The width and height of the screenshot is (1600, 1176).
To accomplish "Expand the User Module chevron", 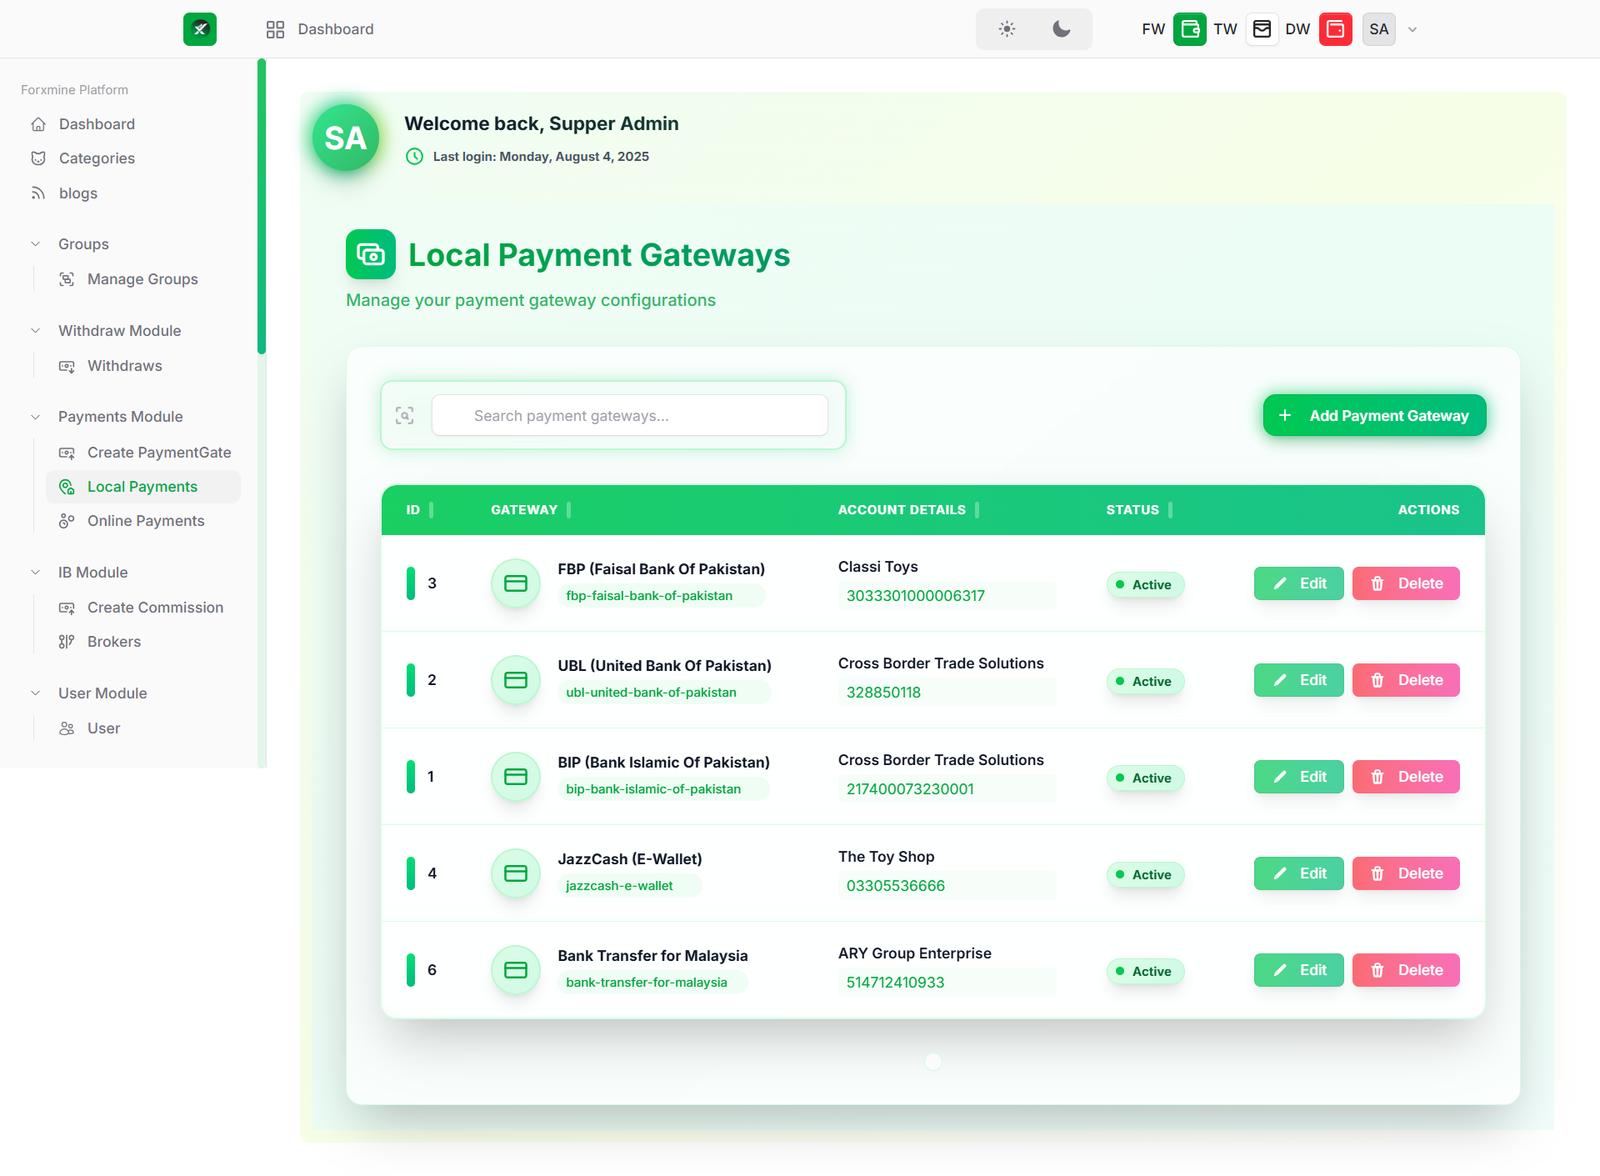I will 36,693.
